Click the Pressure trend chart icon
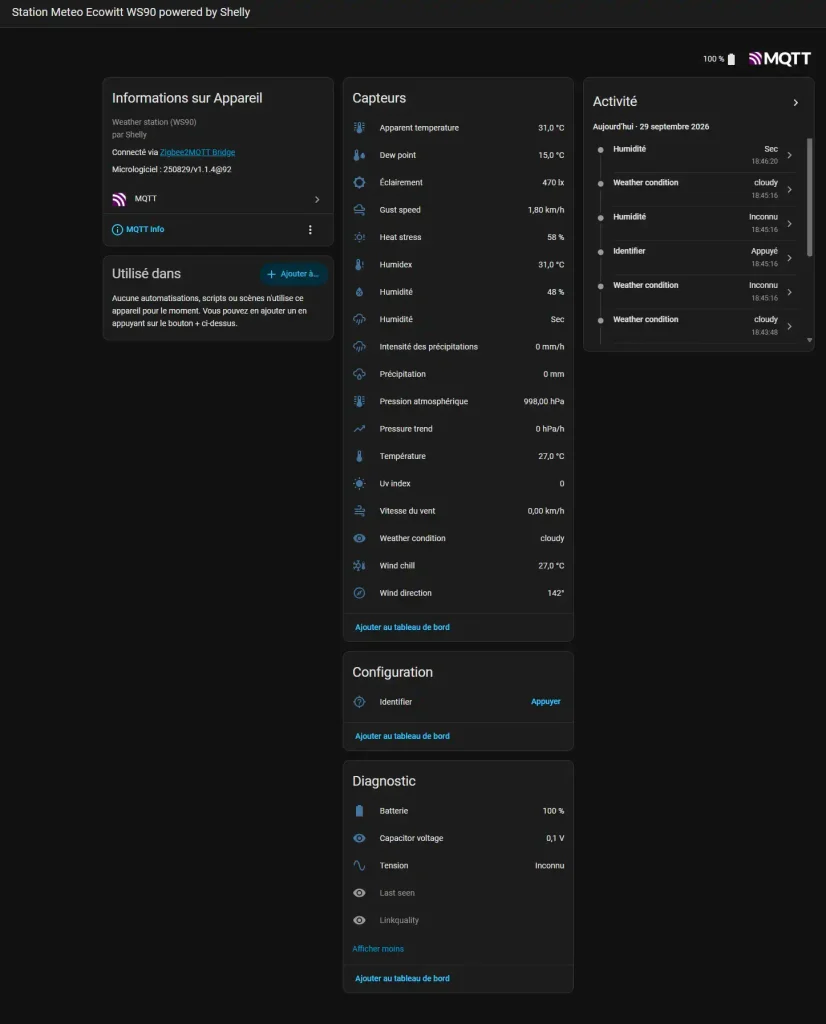Image resolution: width=826 pixels, height=1024 pixels. coord(359,429)
